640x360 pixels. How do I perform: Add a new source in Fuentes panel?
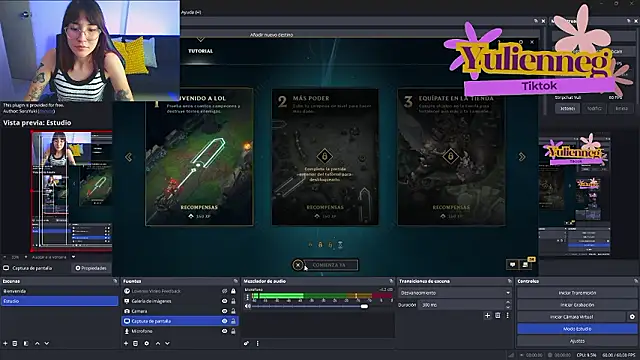coord(126,344)
